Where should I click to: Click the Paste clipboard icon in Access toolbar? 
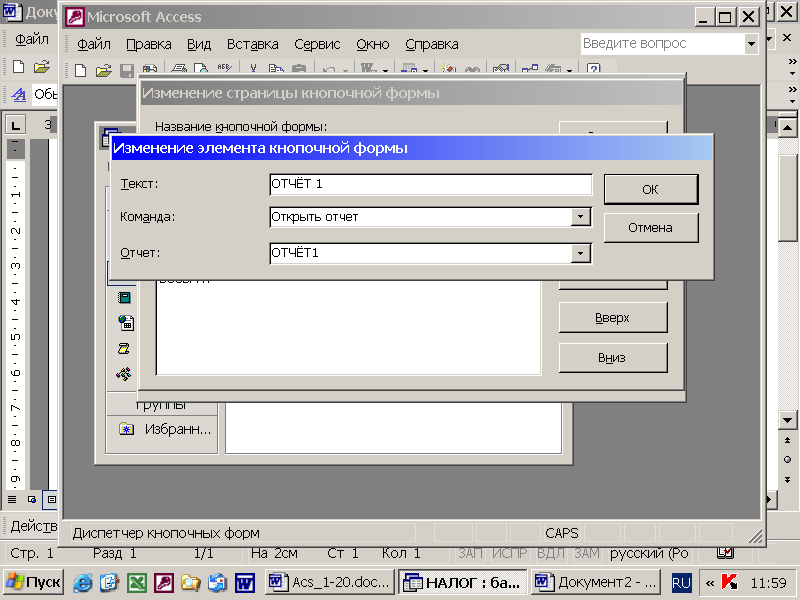(x=299, y=69)
